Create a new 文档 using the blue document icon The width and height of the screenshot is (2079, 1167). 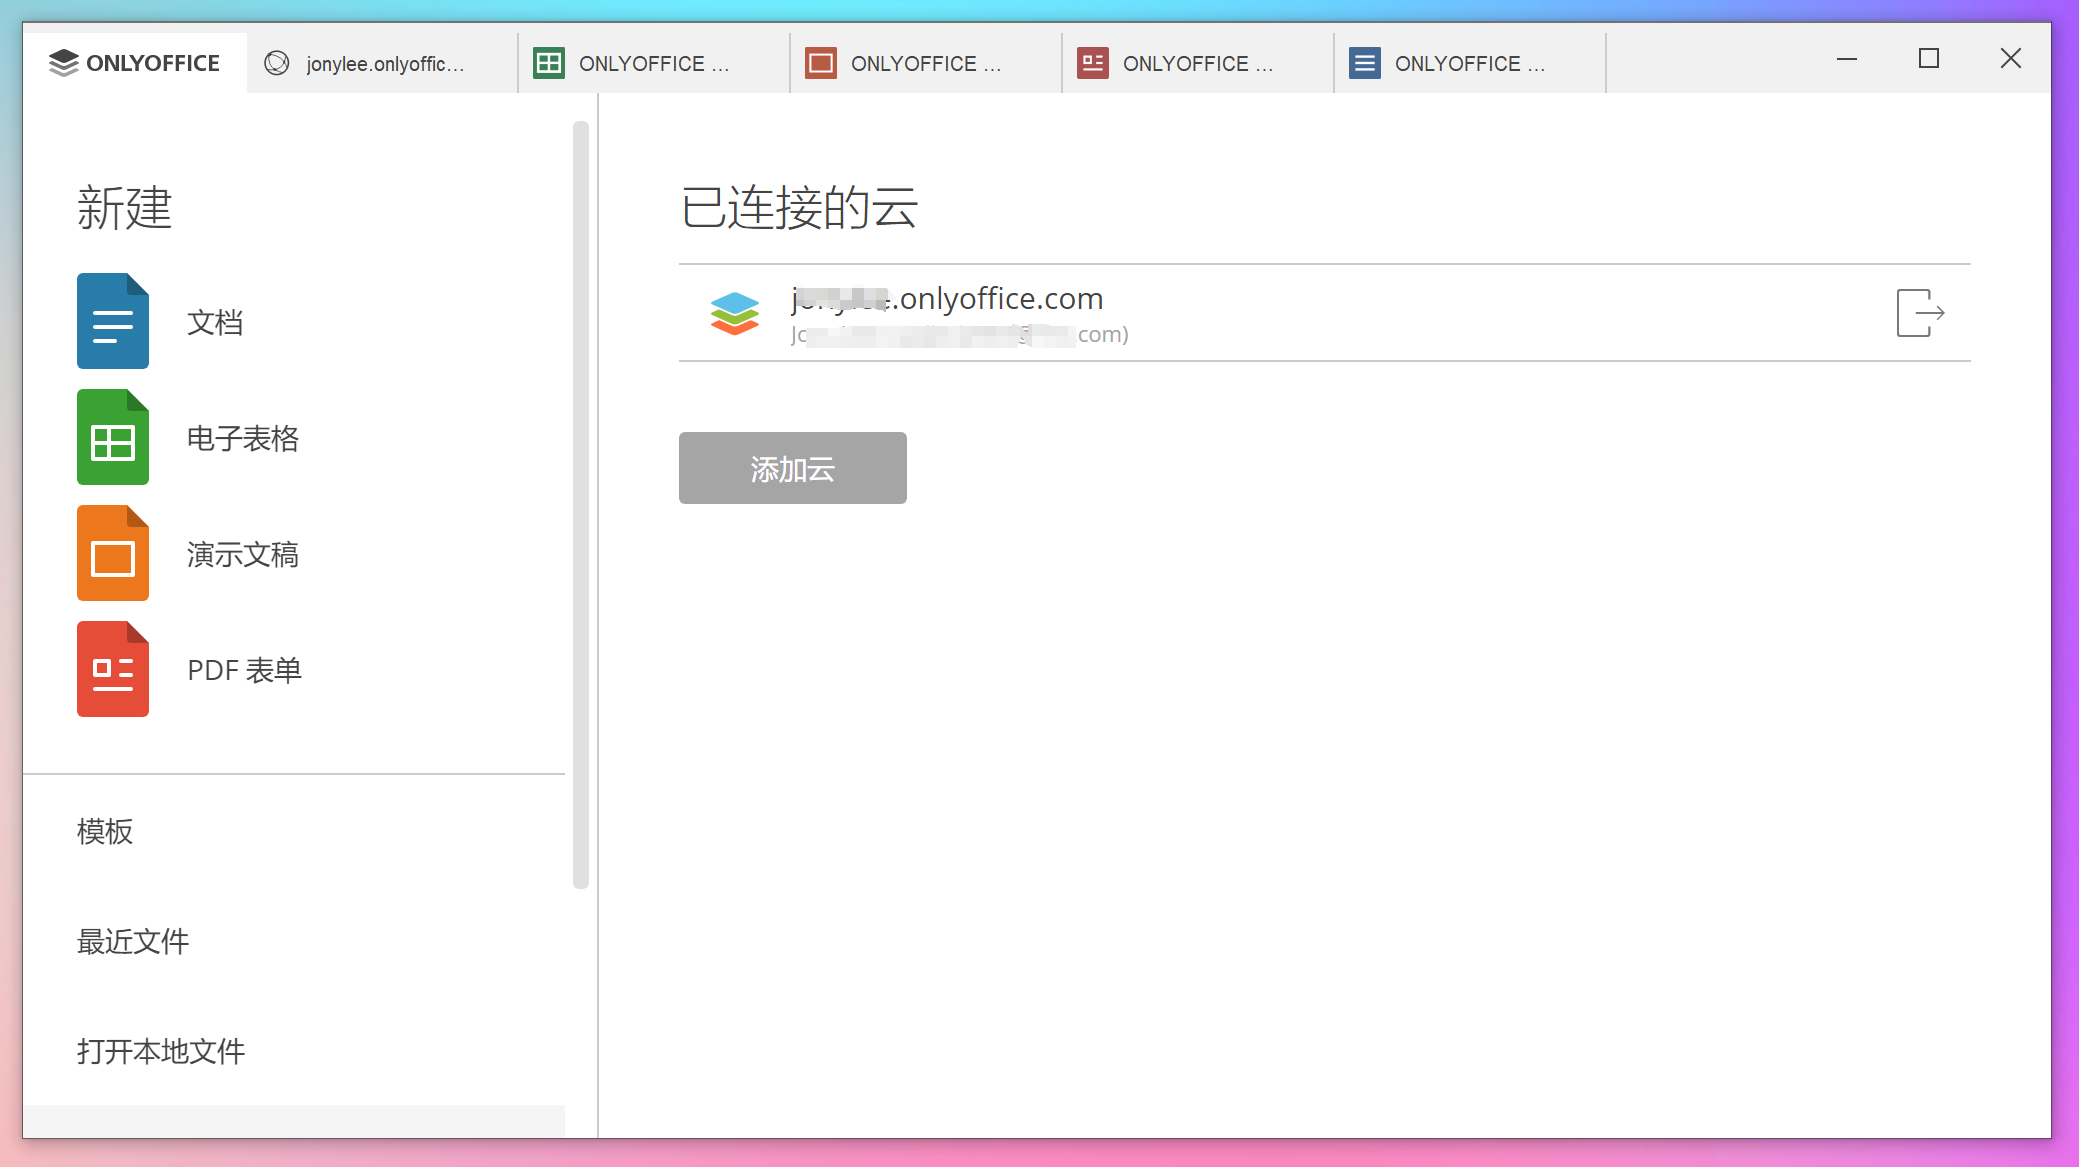pyautogui.click(x=113, y=321)
